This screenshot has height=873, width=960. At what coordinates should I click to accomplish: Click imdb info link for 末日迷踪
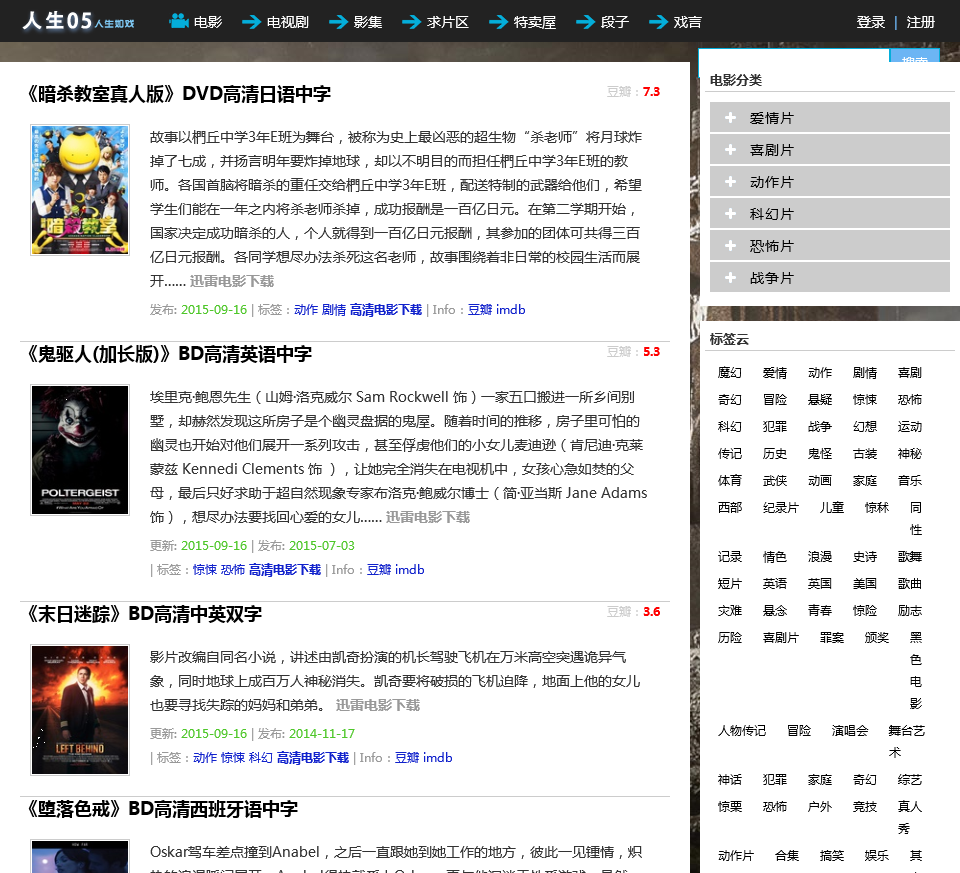point(438,758)
